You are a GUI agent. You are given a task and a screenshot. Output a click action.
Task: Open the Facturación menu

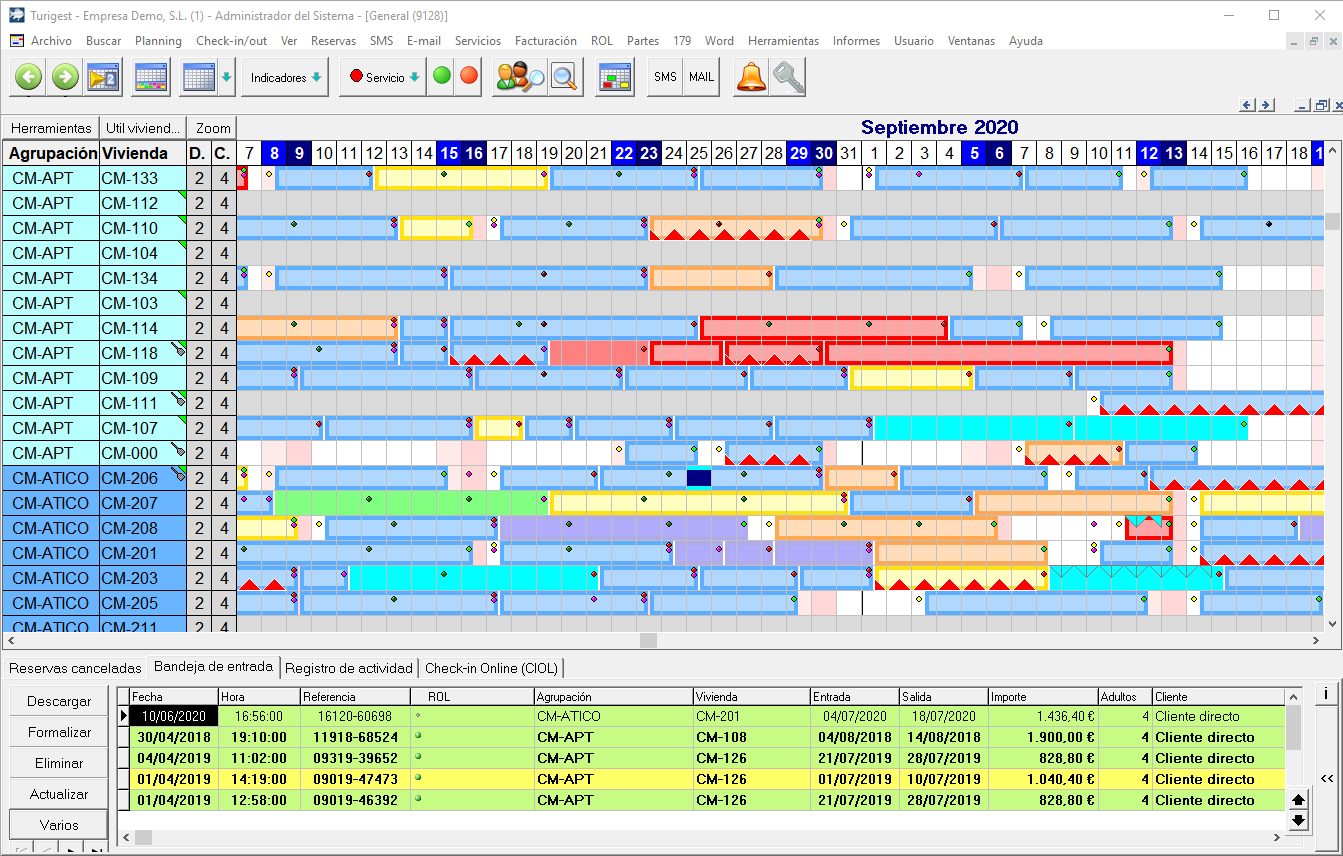point(545,41)
